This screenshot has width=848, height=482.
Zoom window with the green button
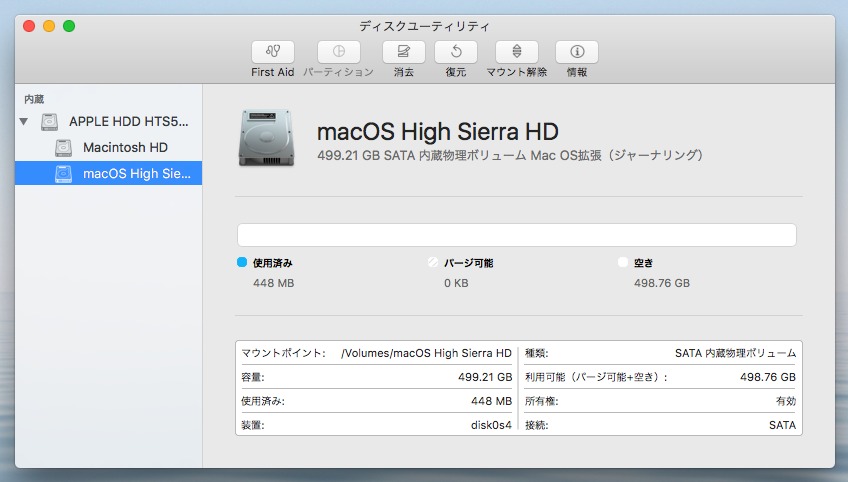point(69,26)
